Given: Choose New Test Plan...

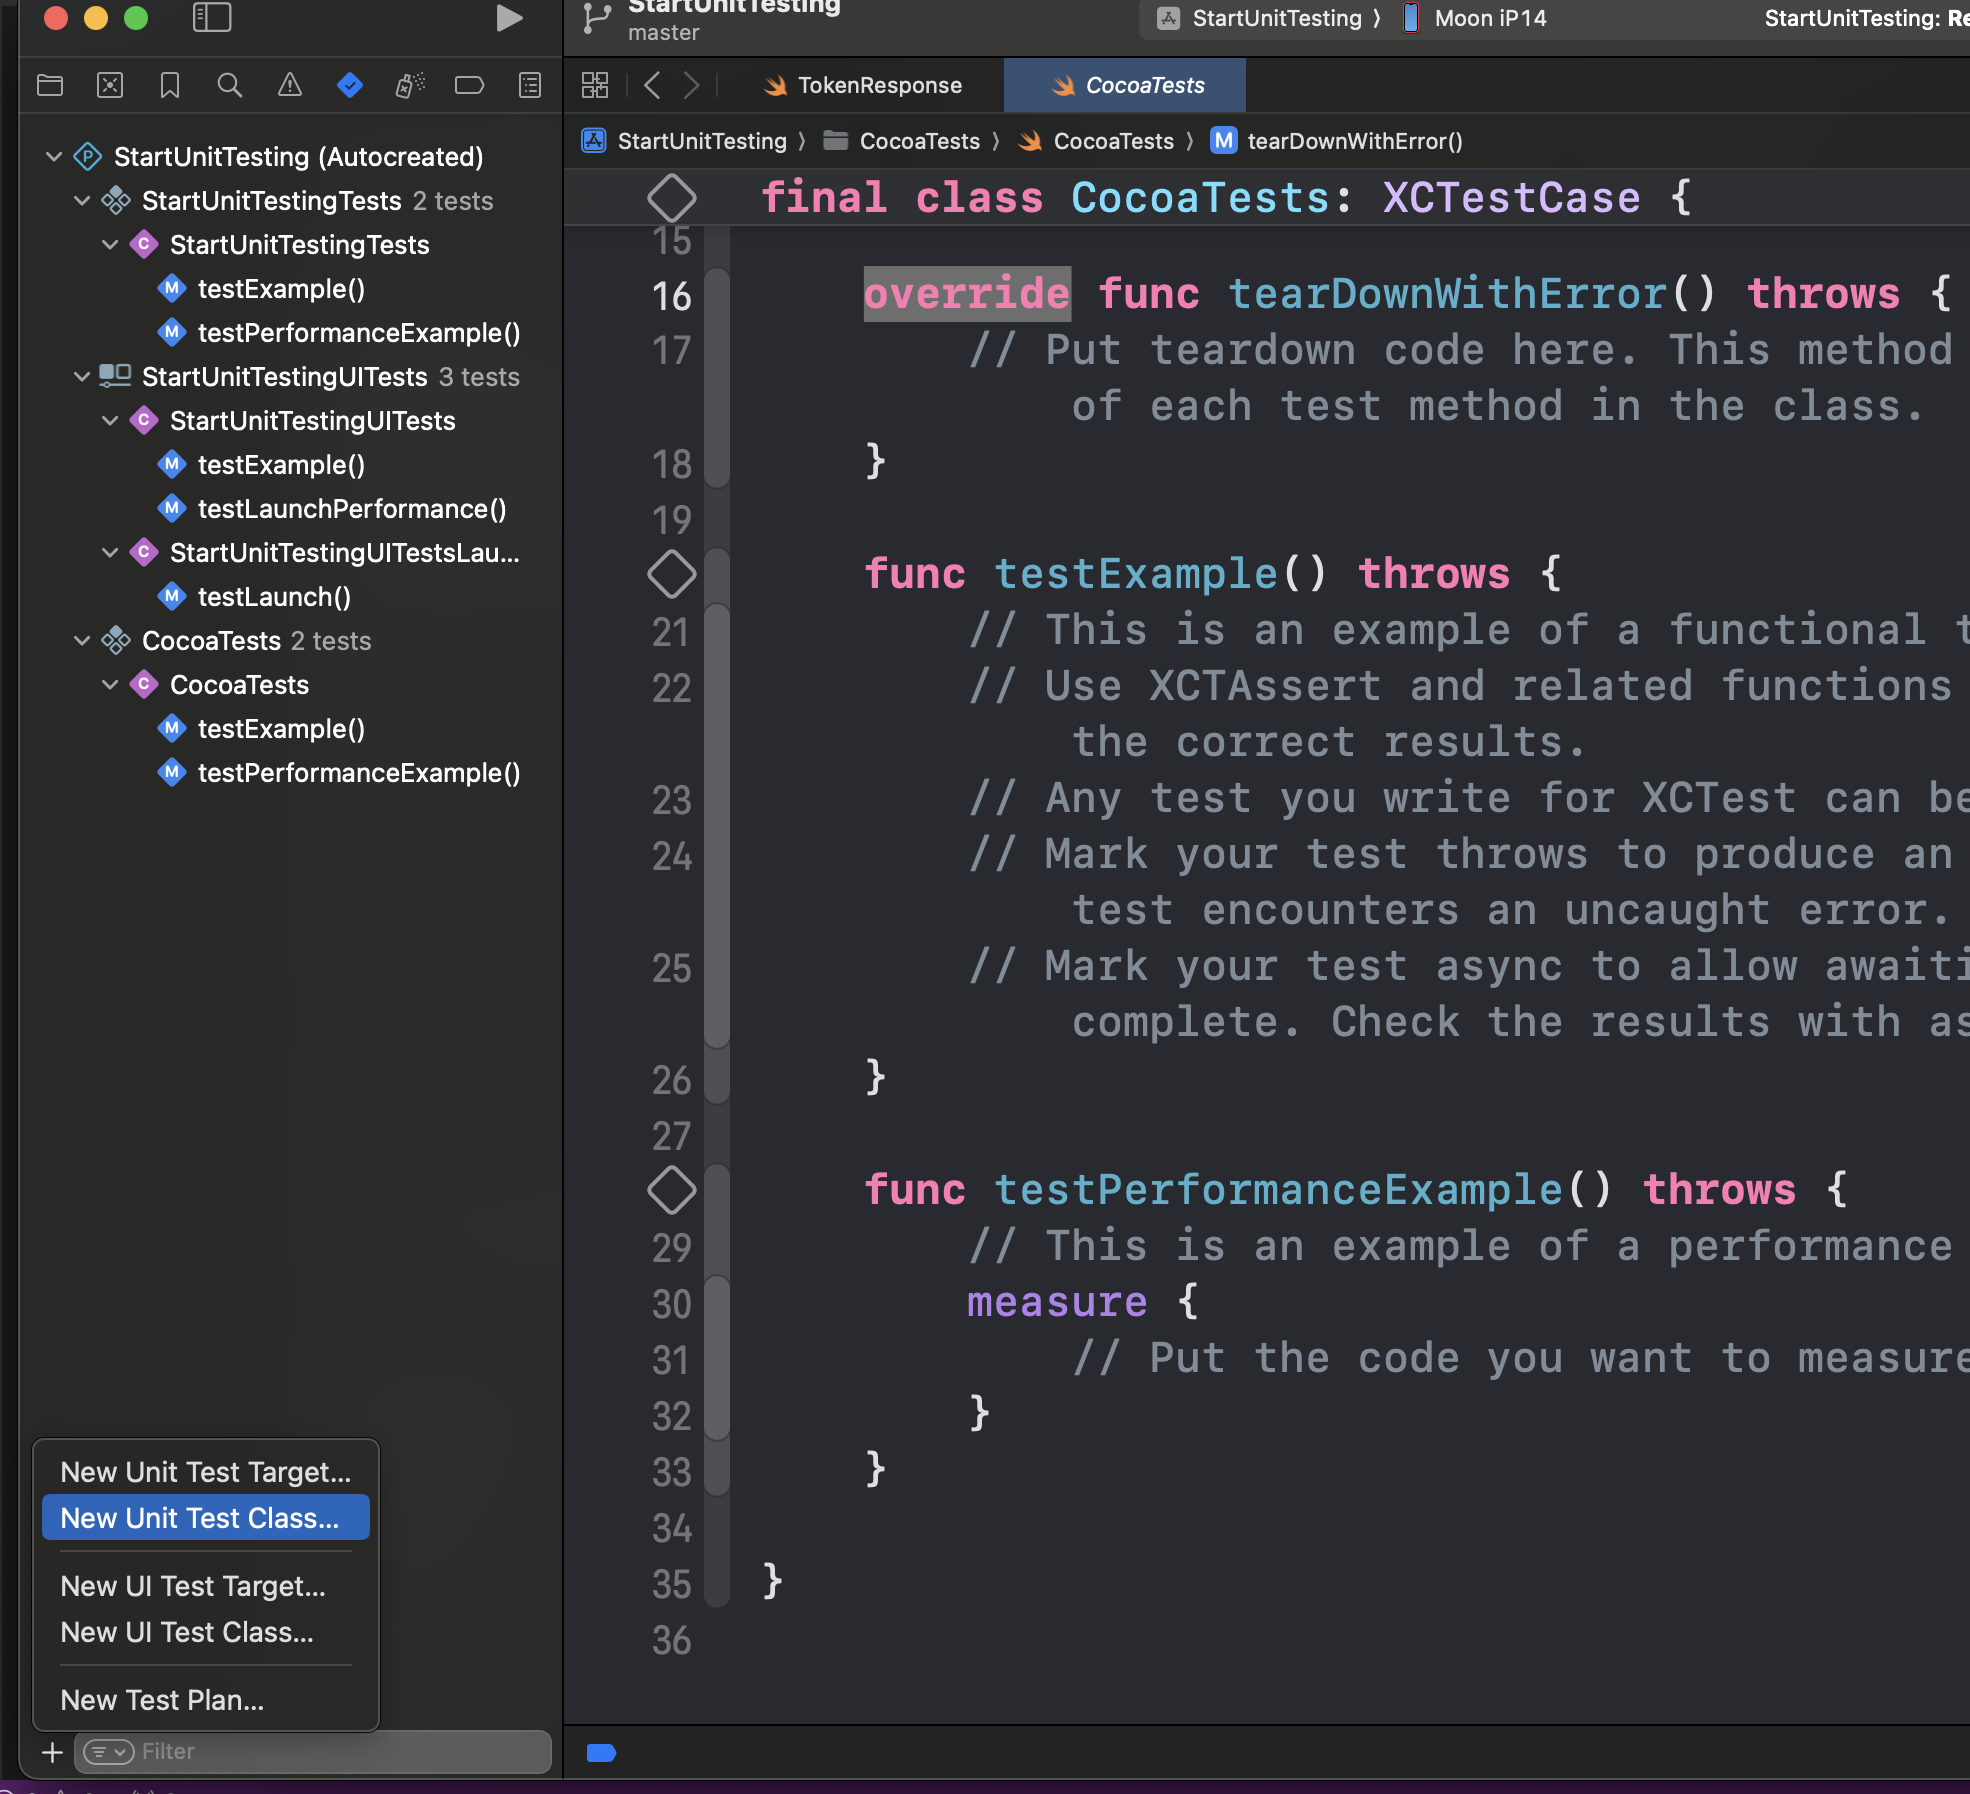Looking at the screenshot, I should click(x=206, y=1700).
